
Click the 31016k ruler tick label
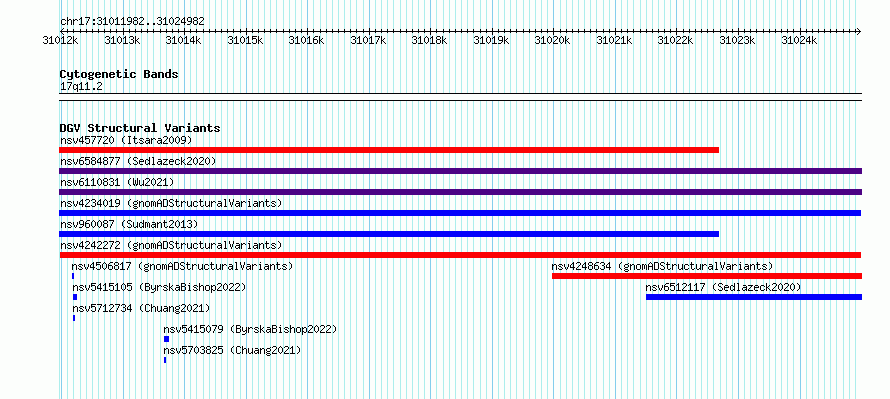coord(307,40)
